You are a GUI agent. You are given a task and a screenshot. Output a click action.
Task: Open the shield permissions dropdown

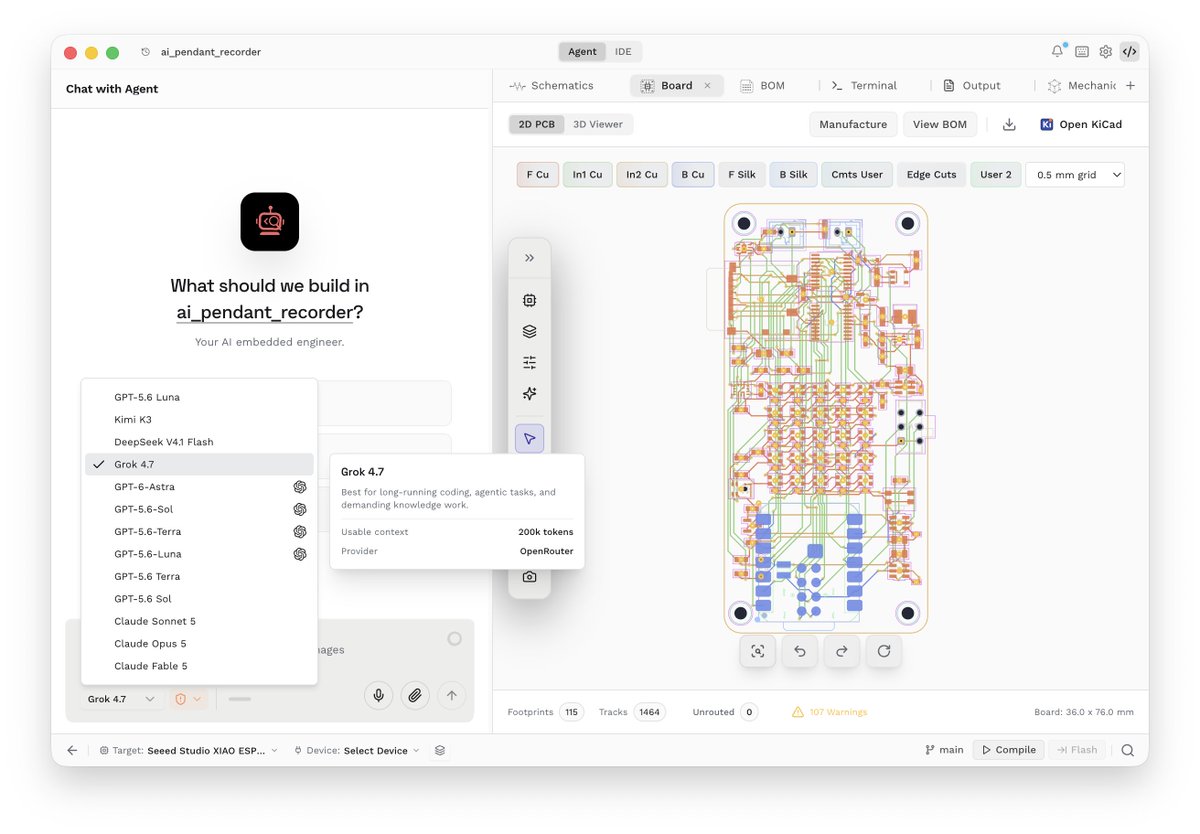tap(188, 699)
